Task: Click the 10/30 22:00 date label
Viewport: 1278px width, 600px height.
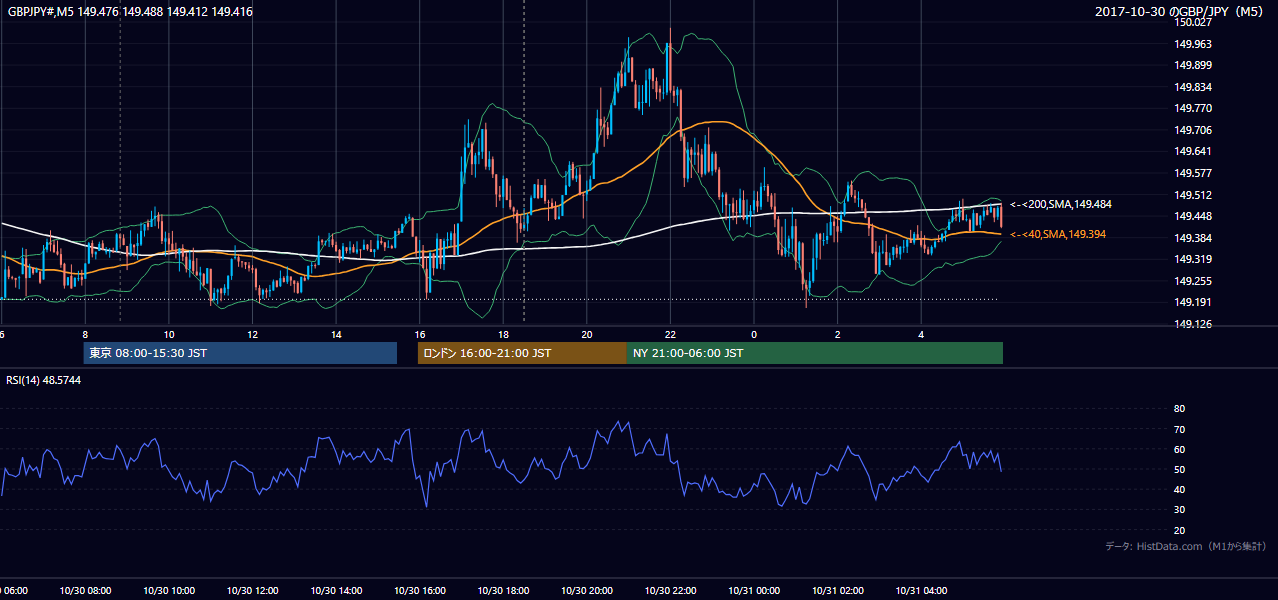Action: [670, 591]
